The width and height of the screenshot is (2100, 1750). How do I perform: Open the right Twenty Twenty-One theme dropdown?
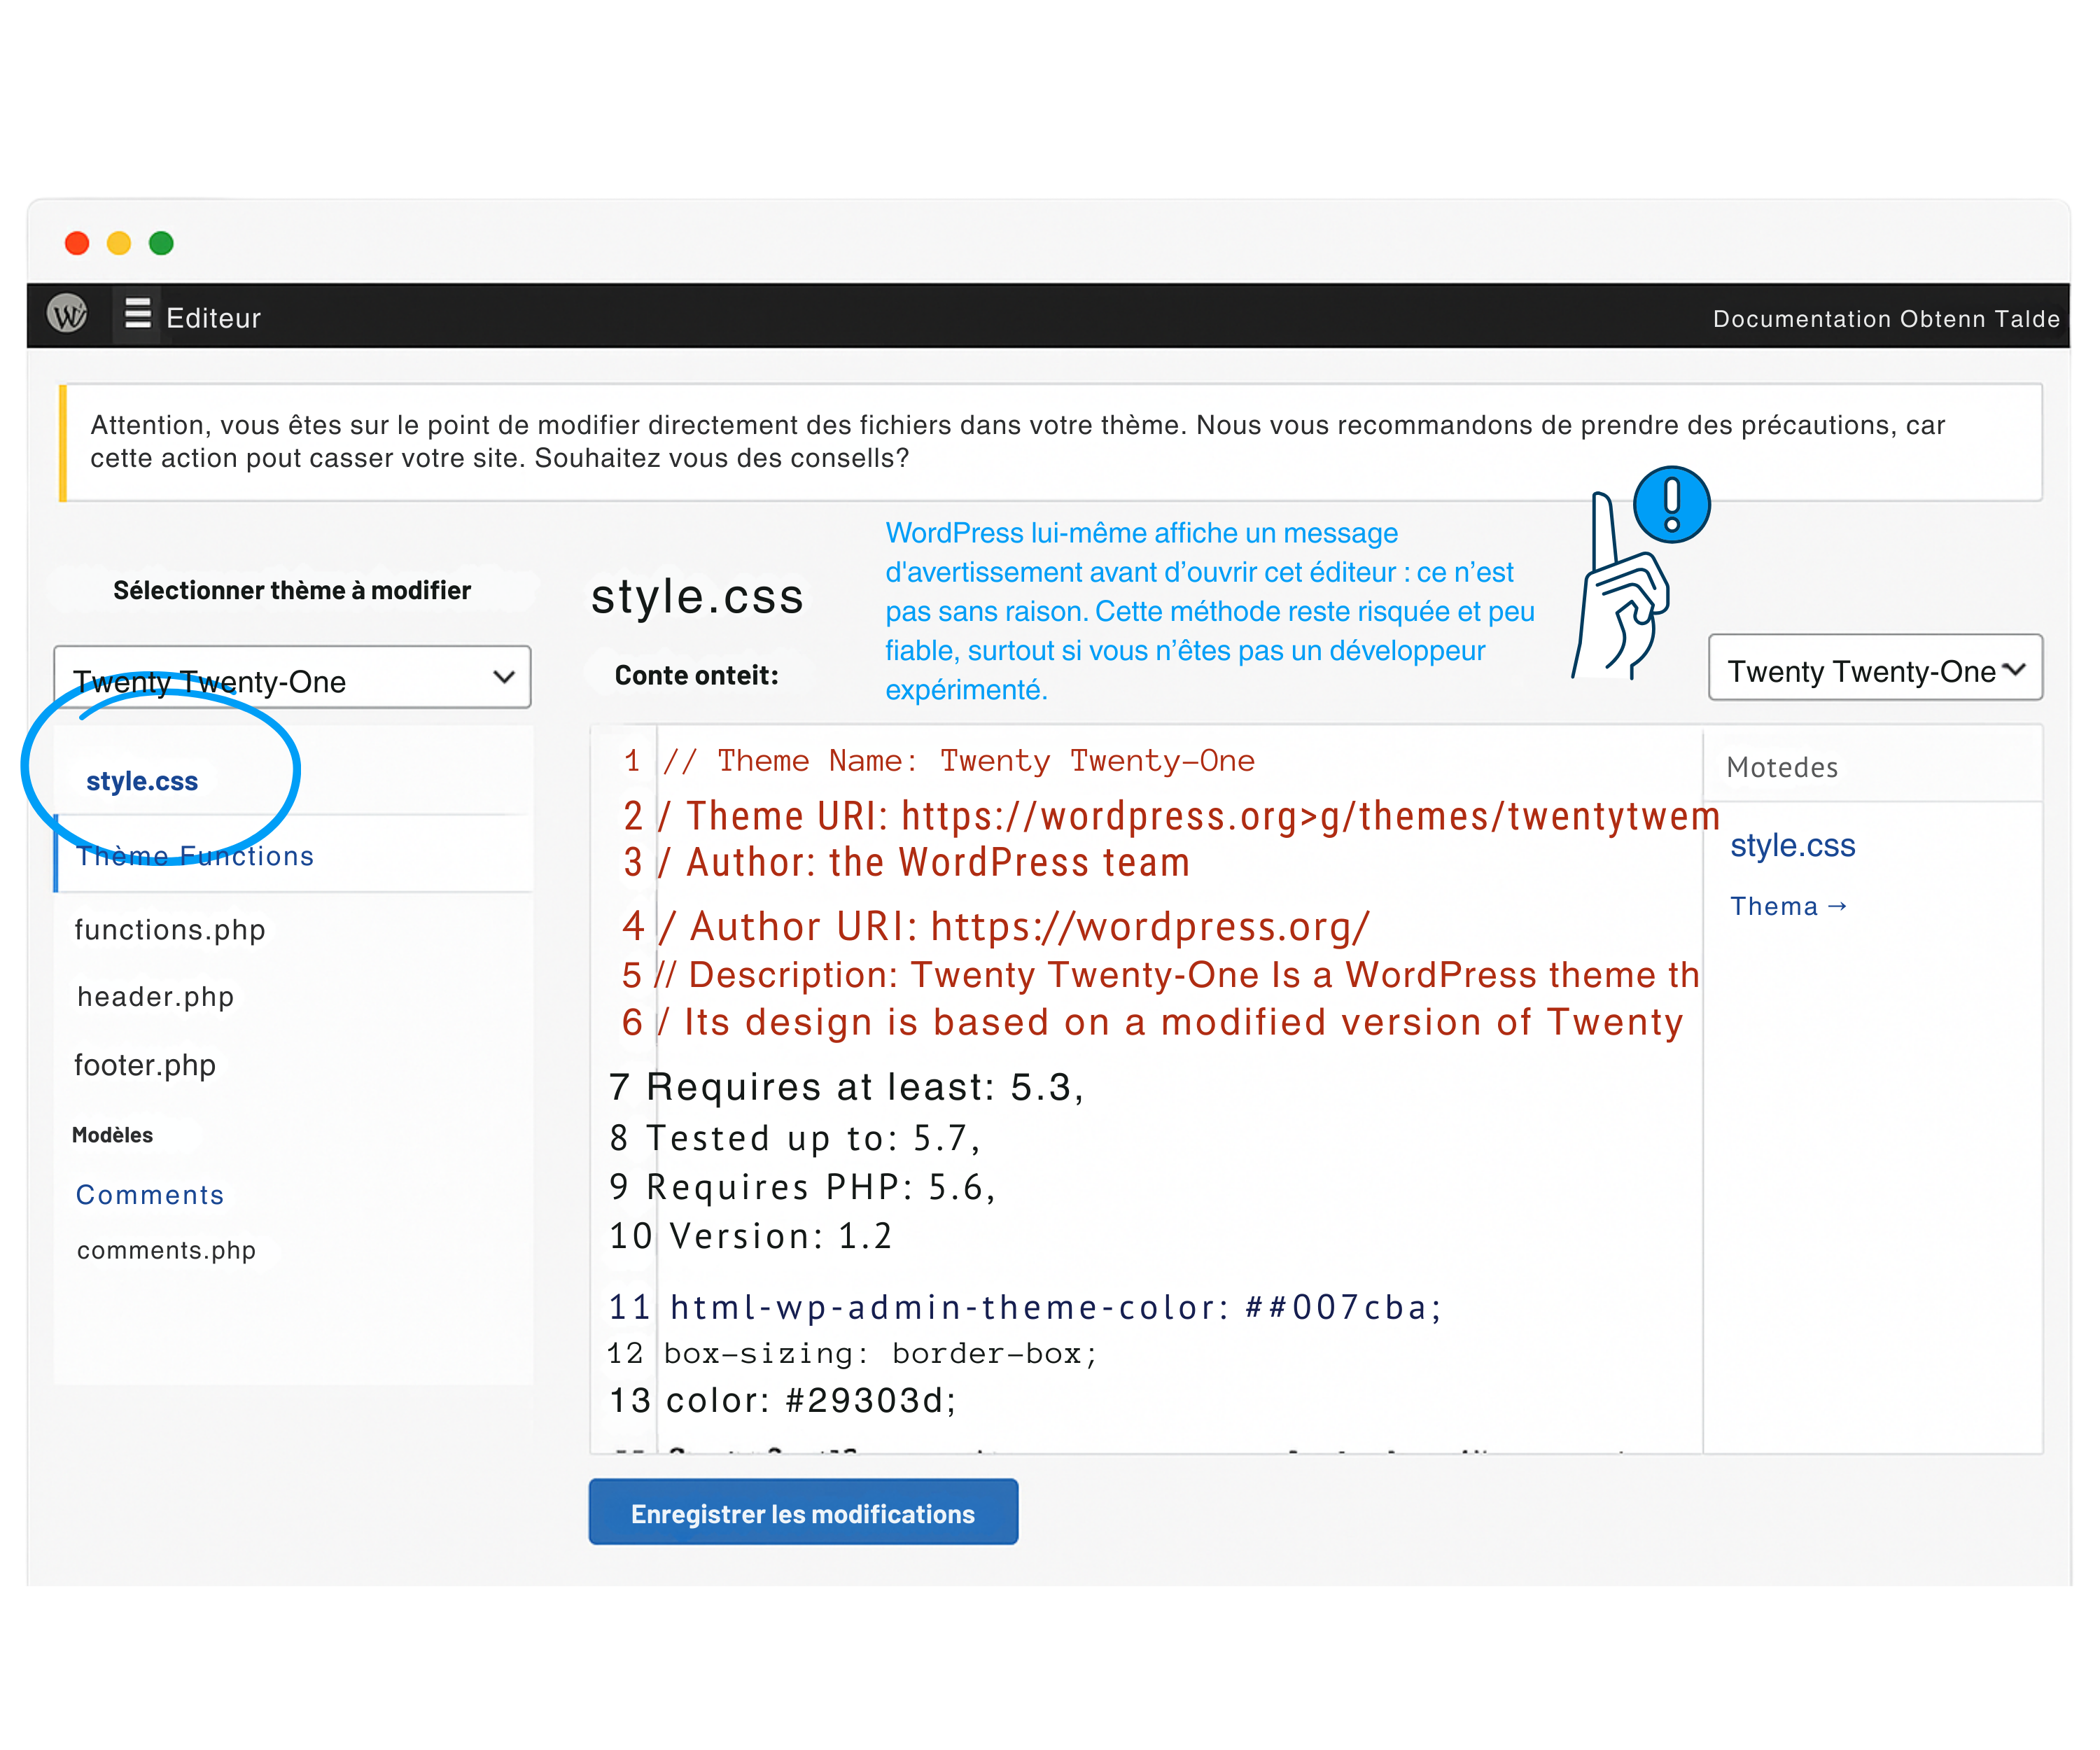pyautogui.click(x=1875, y=668)
